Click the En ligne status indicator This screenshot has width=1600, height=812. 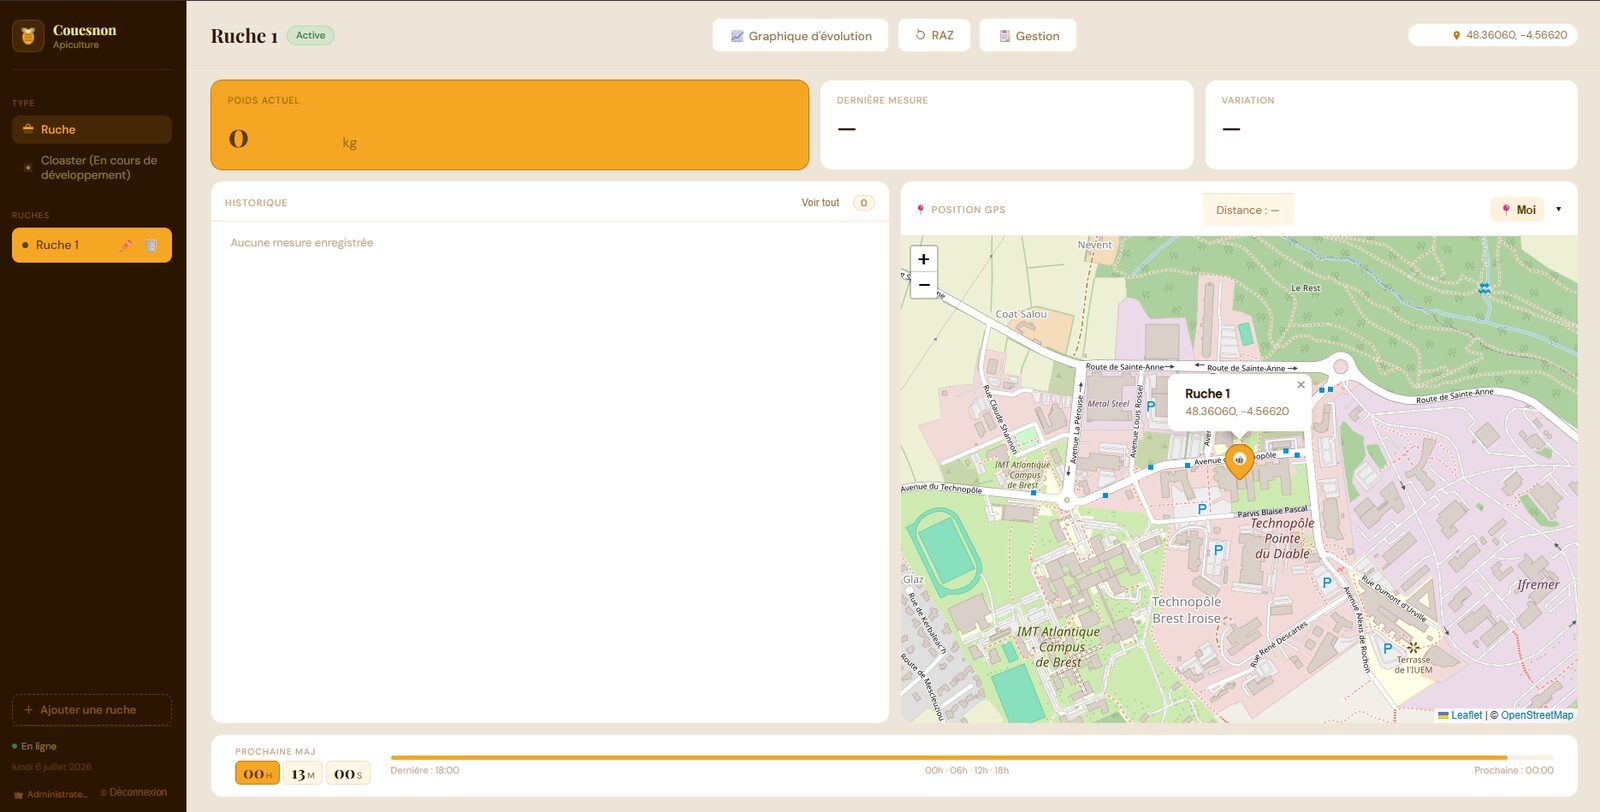coord(34,746)
